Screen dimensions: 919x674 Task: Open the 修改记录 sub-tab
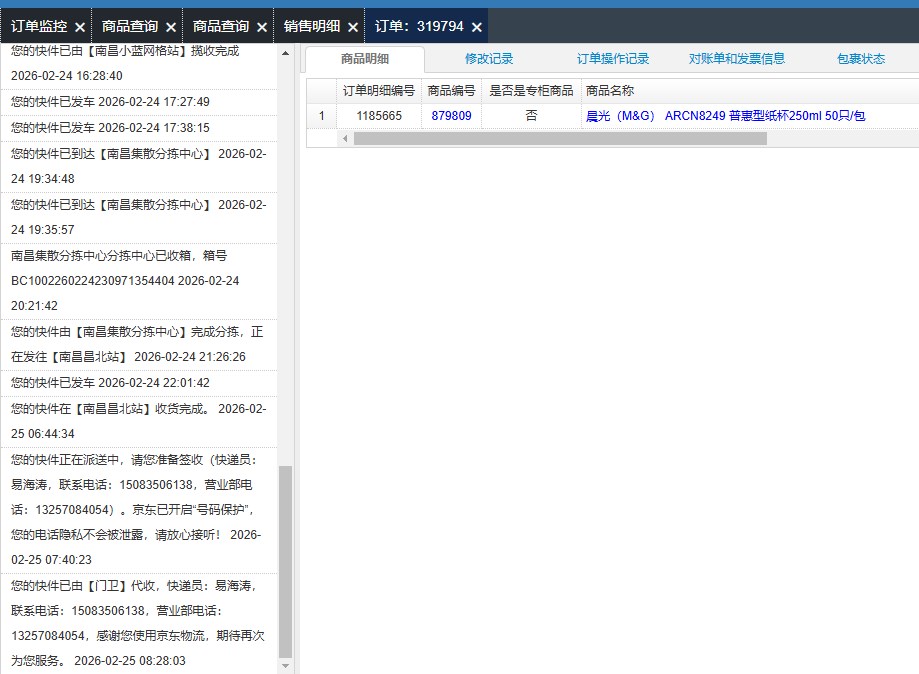[x=489, y=59]
